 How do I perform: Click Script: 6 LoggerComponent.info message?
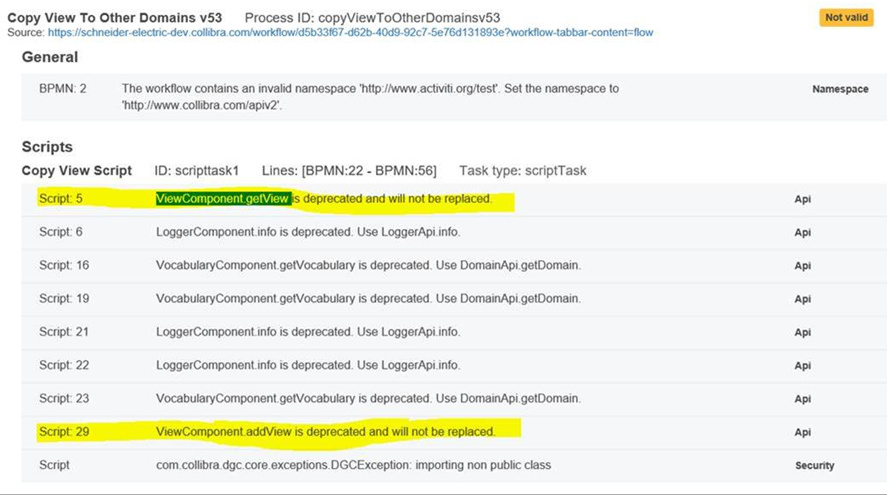click(x=308, y=232)
